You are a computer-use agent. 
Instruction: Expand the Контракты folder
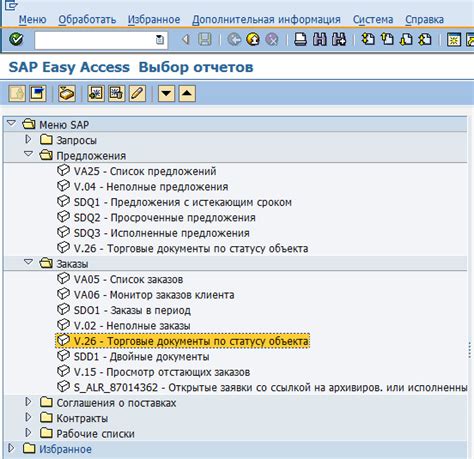(28, 417)
